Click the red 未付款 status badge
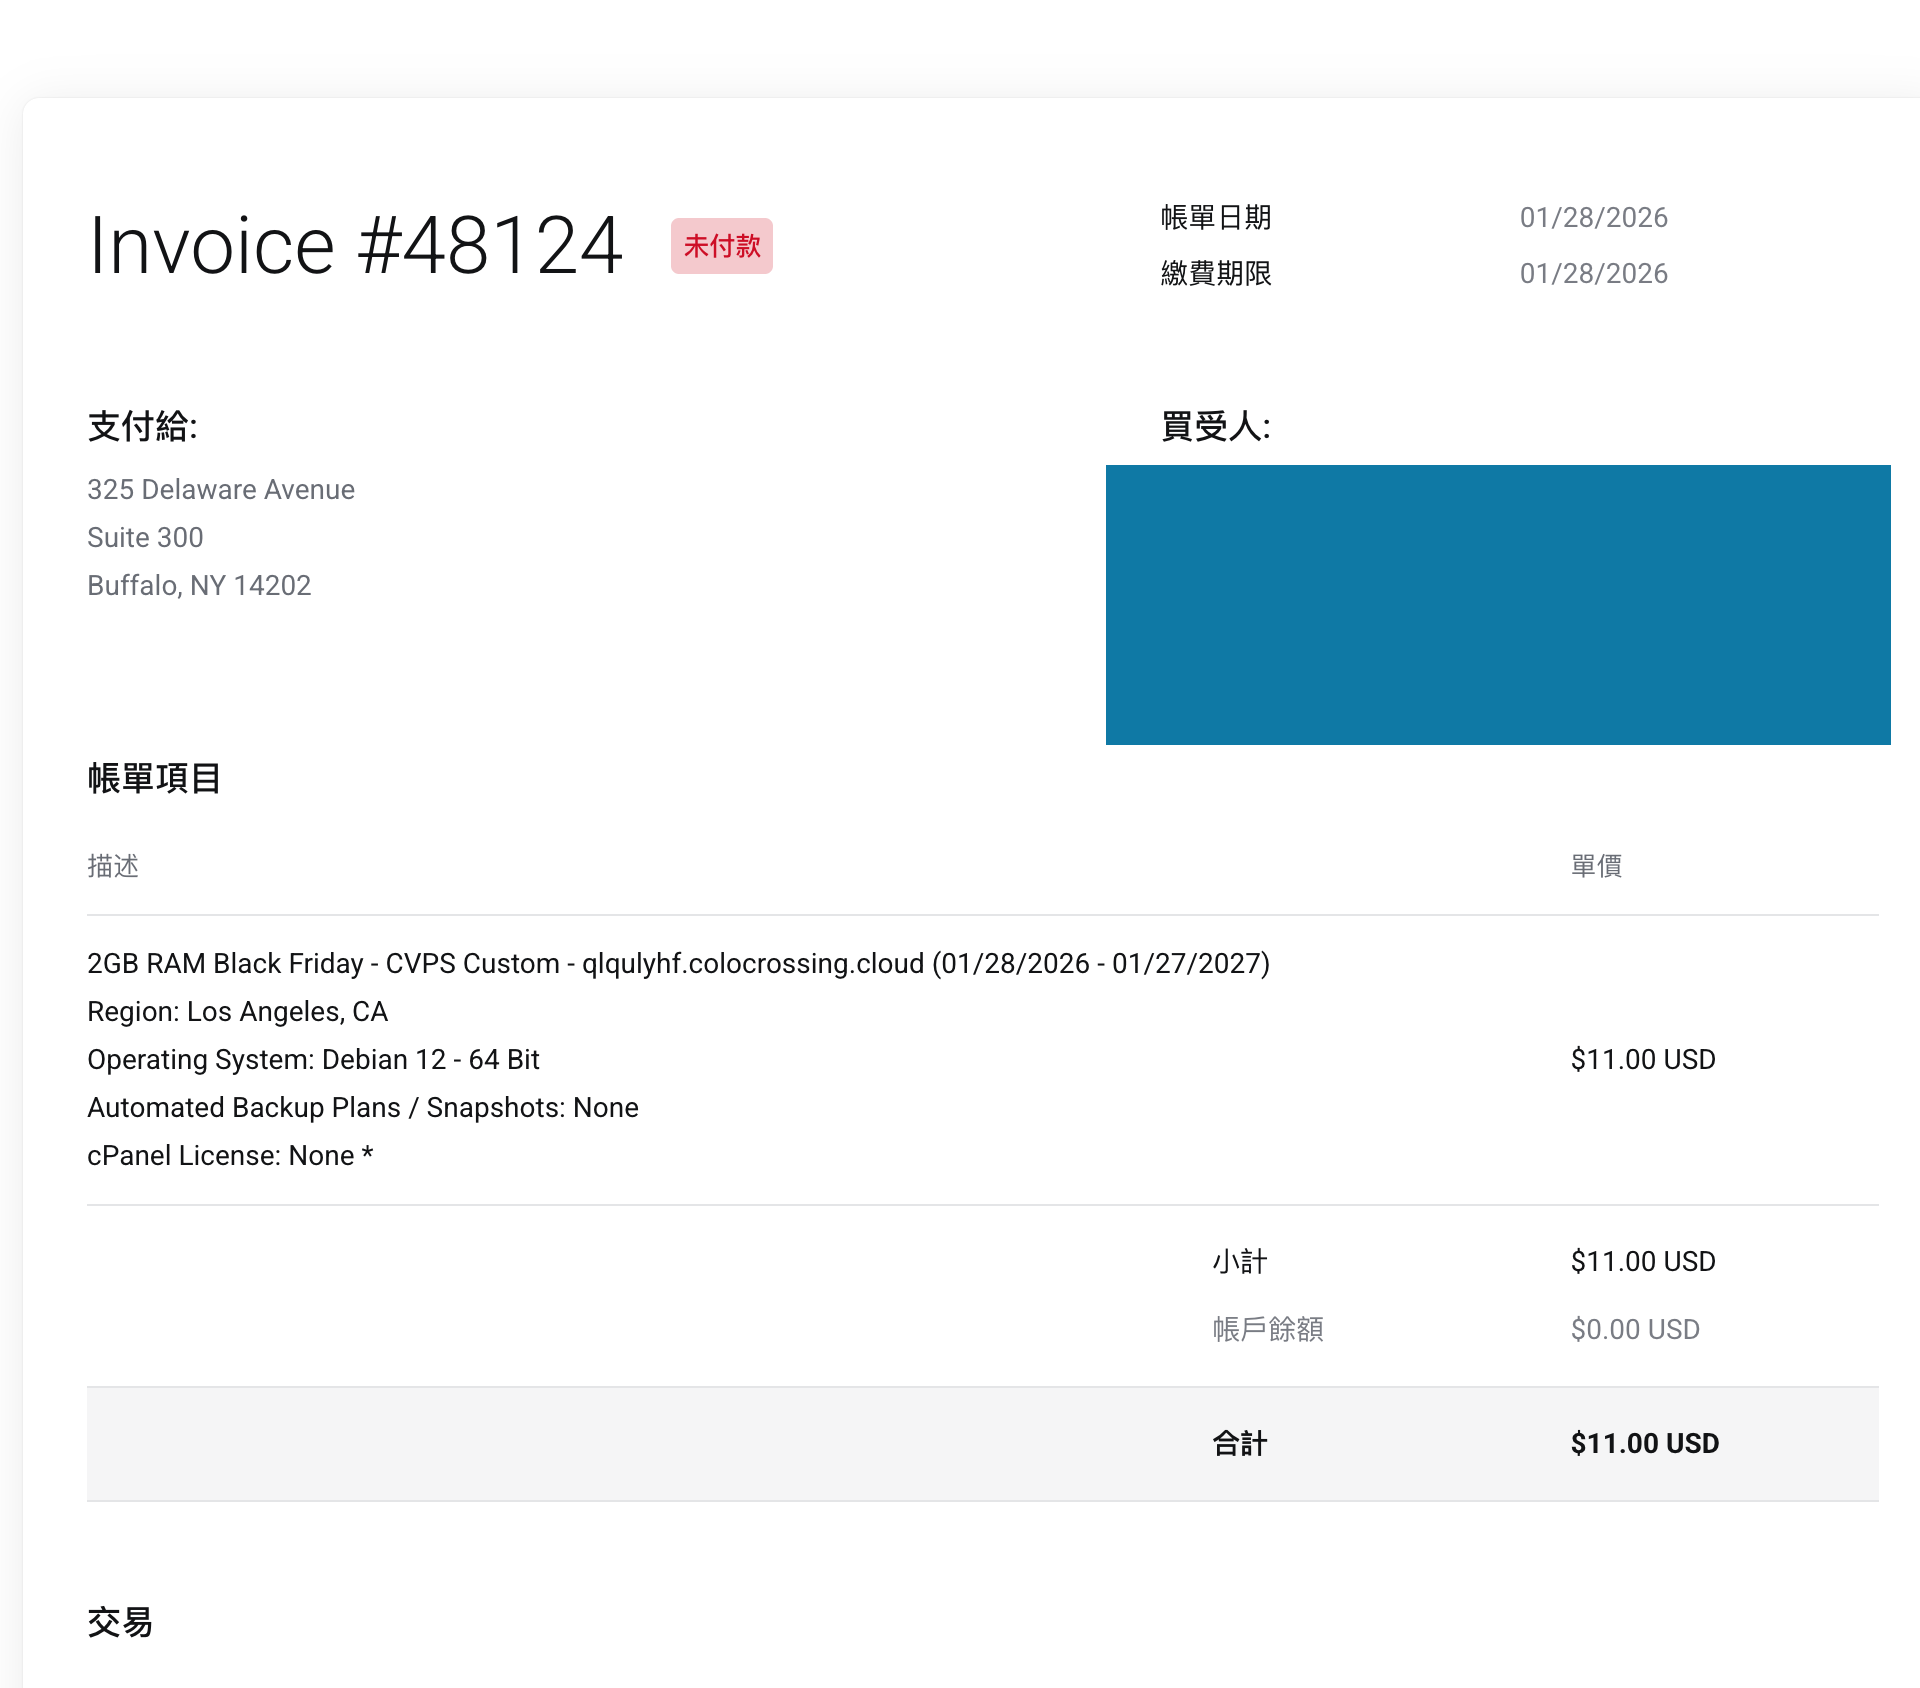Image resolution: width=1920 pixels, height=1688 pixels. click(x=721, y=246)
